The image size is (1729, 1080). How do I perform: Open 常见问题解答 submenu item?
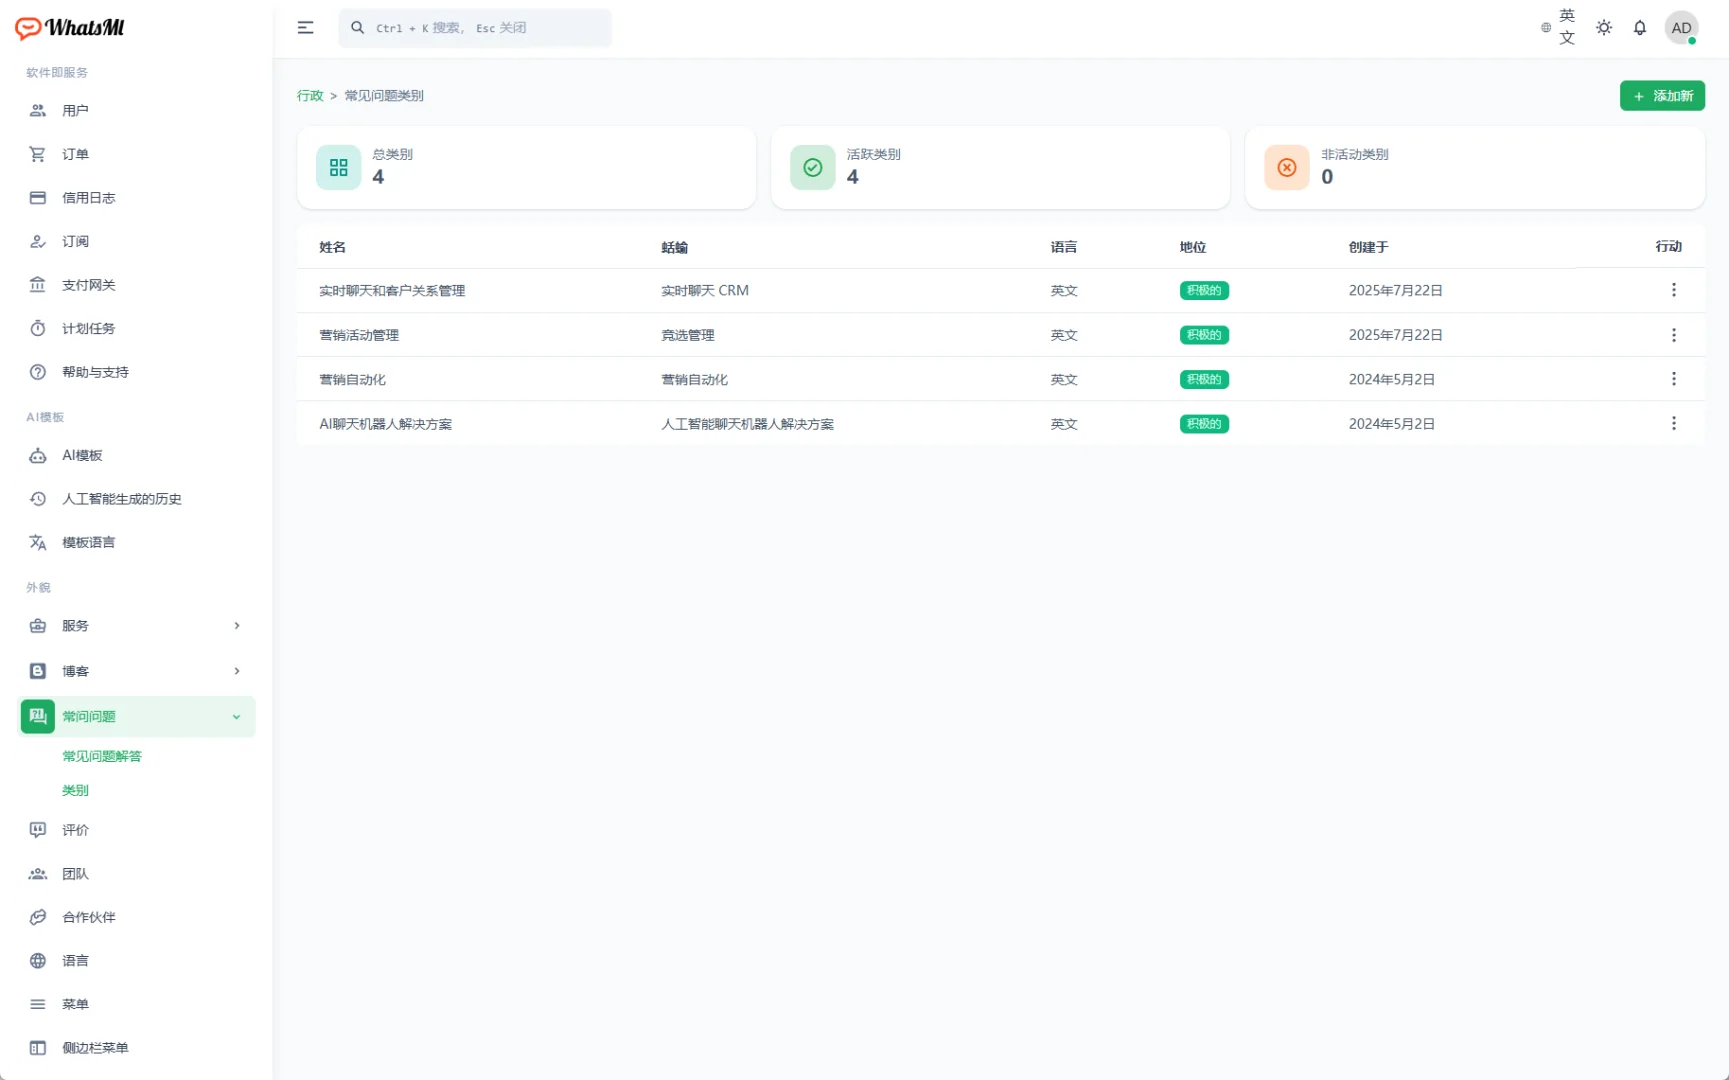(x=102, y=756)
